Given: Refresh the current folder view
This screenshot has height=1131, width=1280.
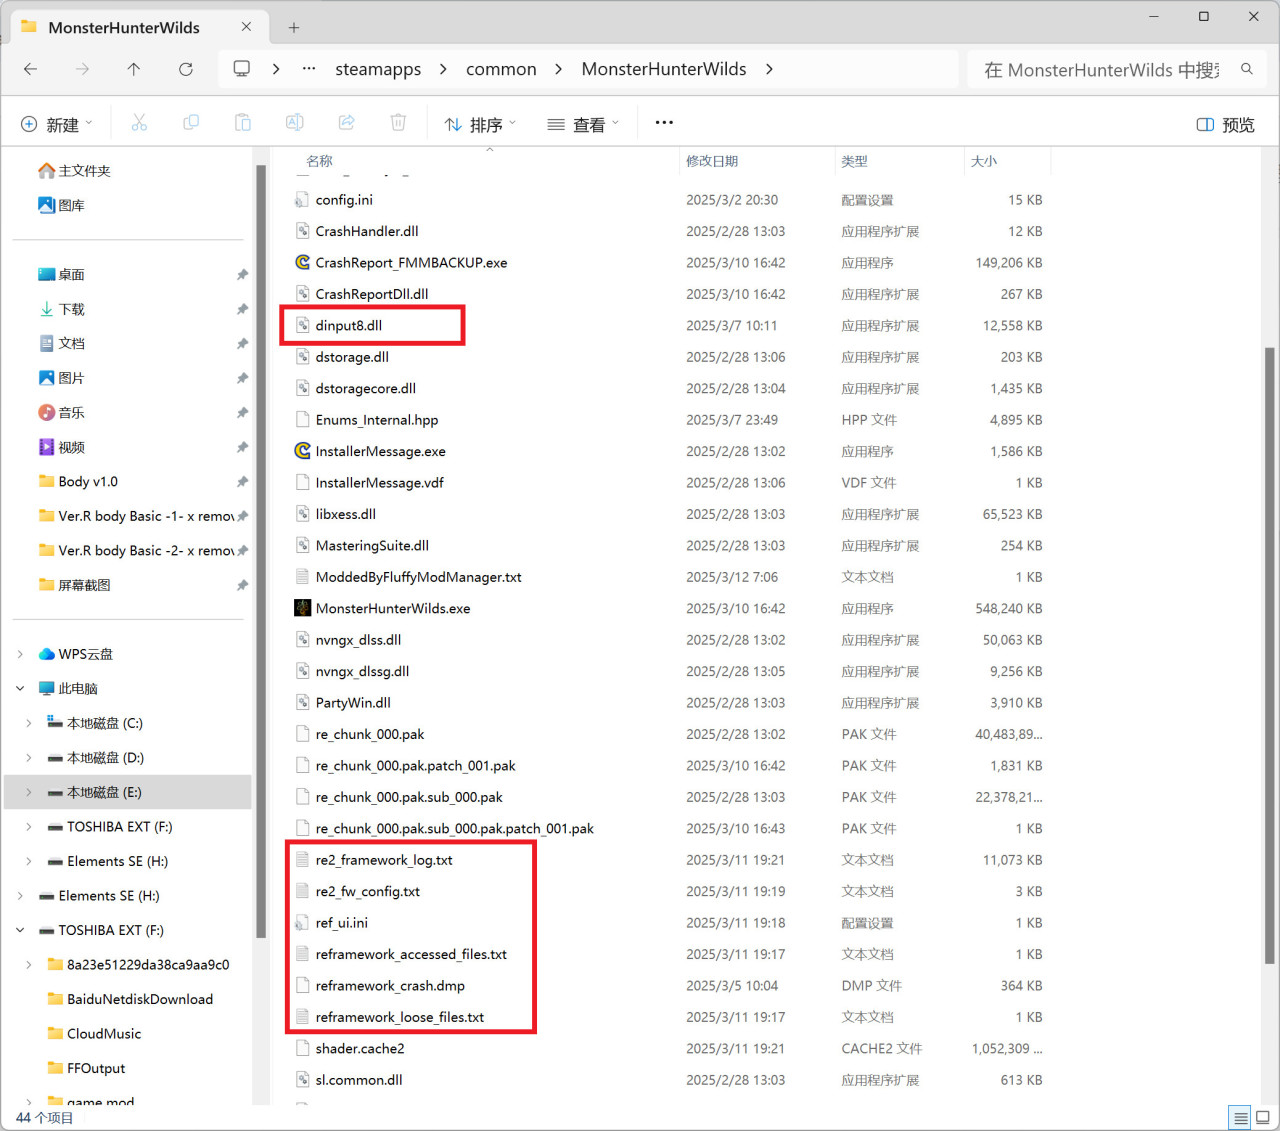Looking at the screenshot, I should (185, 69).
